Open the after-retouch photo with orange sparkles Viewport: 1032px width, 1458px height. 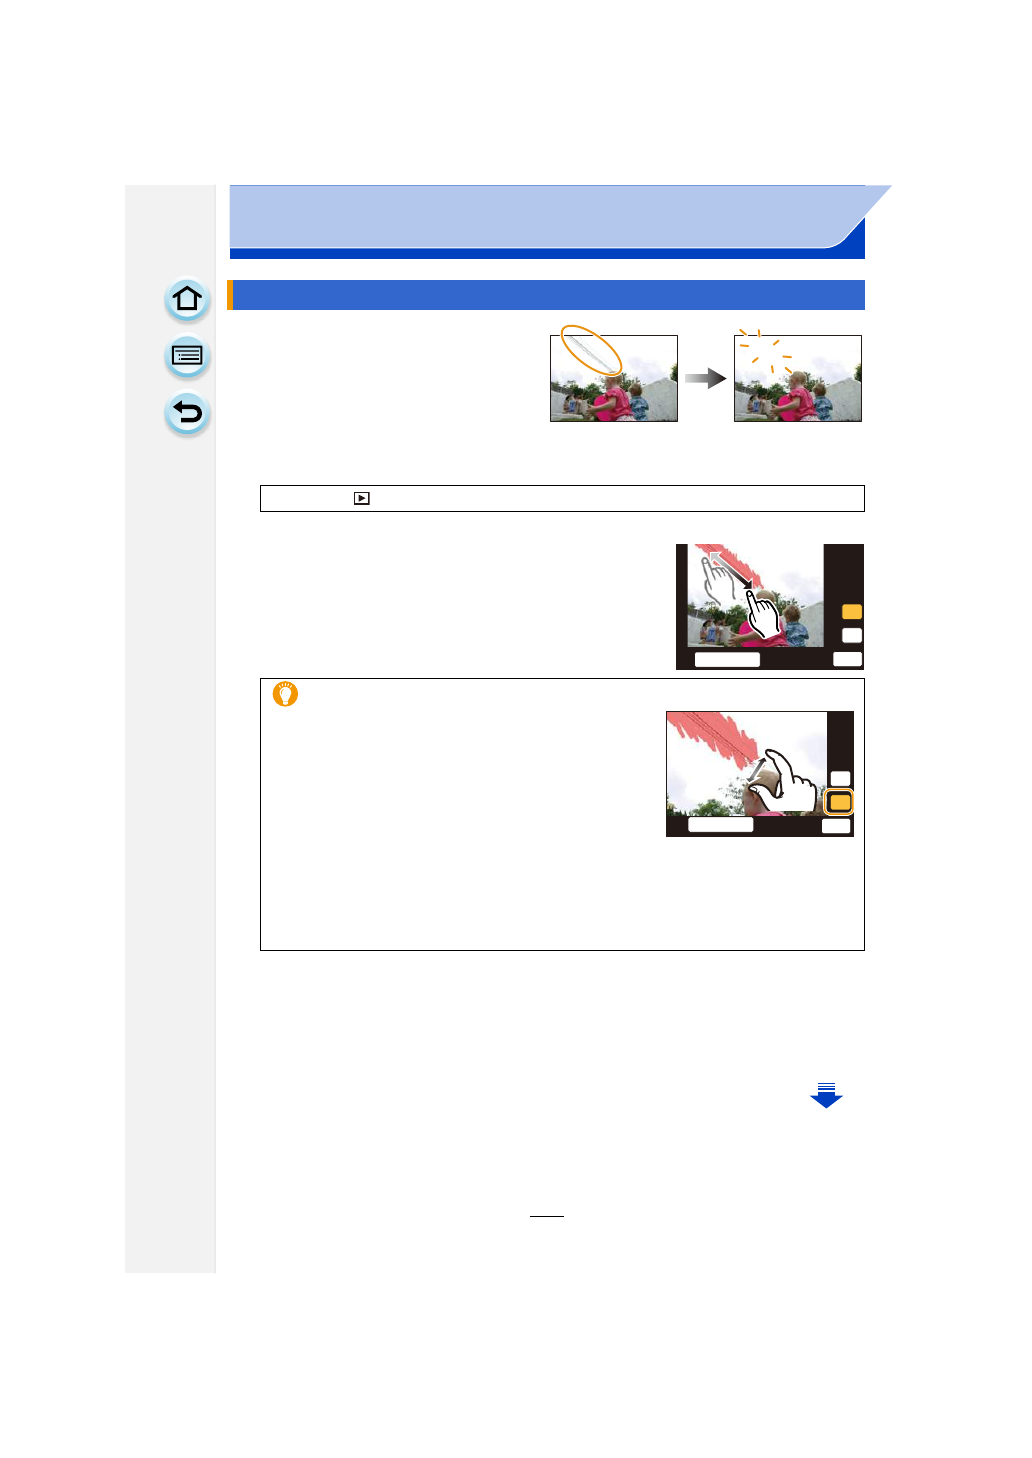pyautogui.click(x=798, y=378)
